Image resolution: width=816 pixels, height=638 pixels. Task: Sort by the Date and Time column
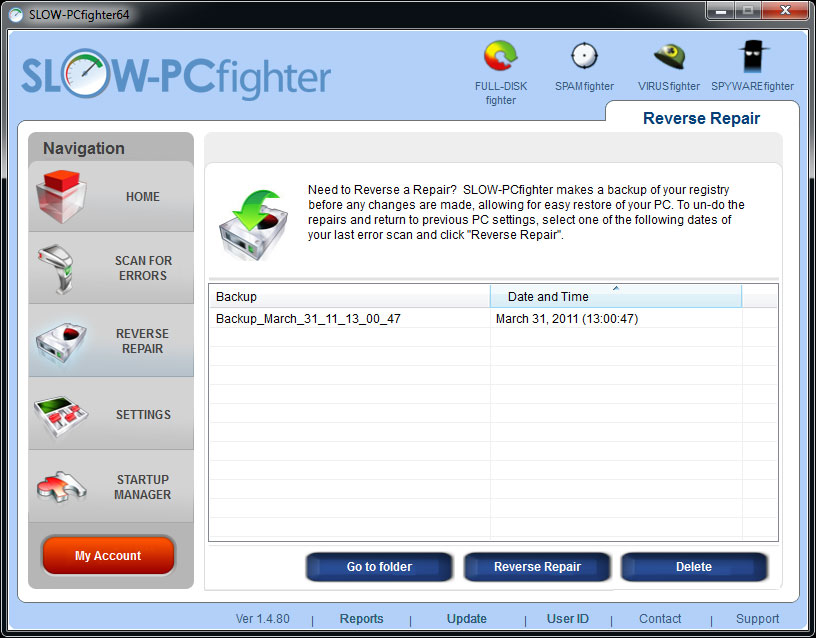coord(615,296)
